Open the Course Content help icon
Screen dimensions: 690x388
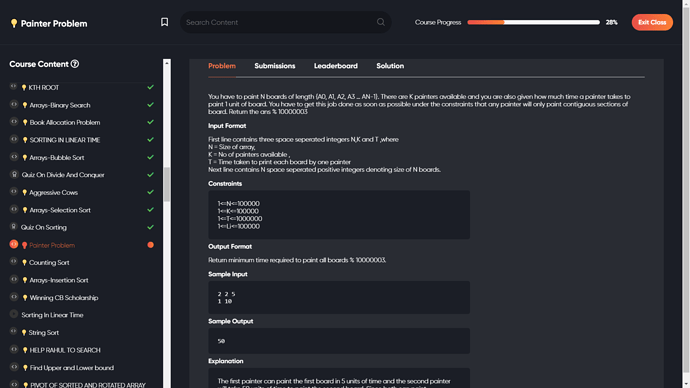point(75,64)
